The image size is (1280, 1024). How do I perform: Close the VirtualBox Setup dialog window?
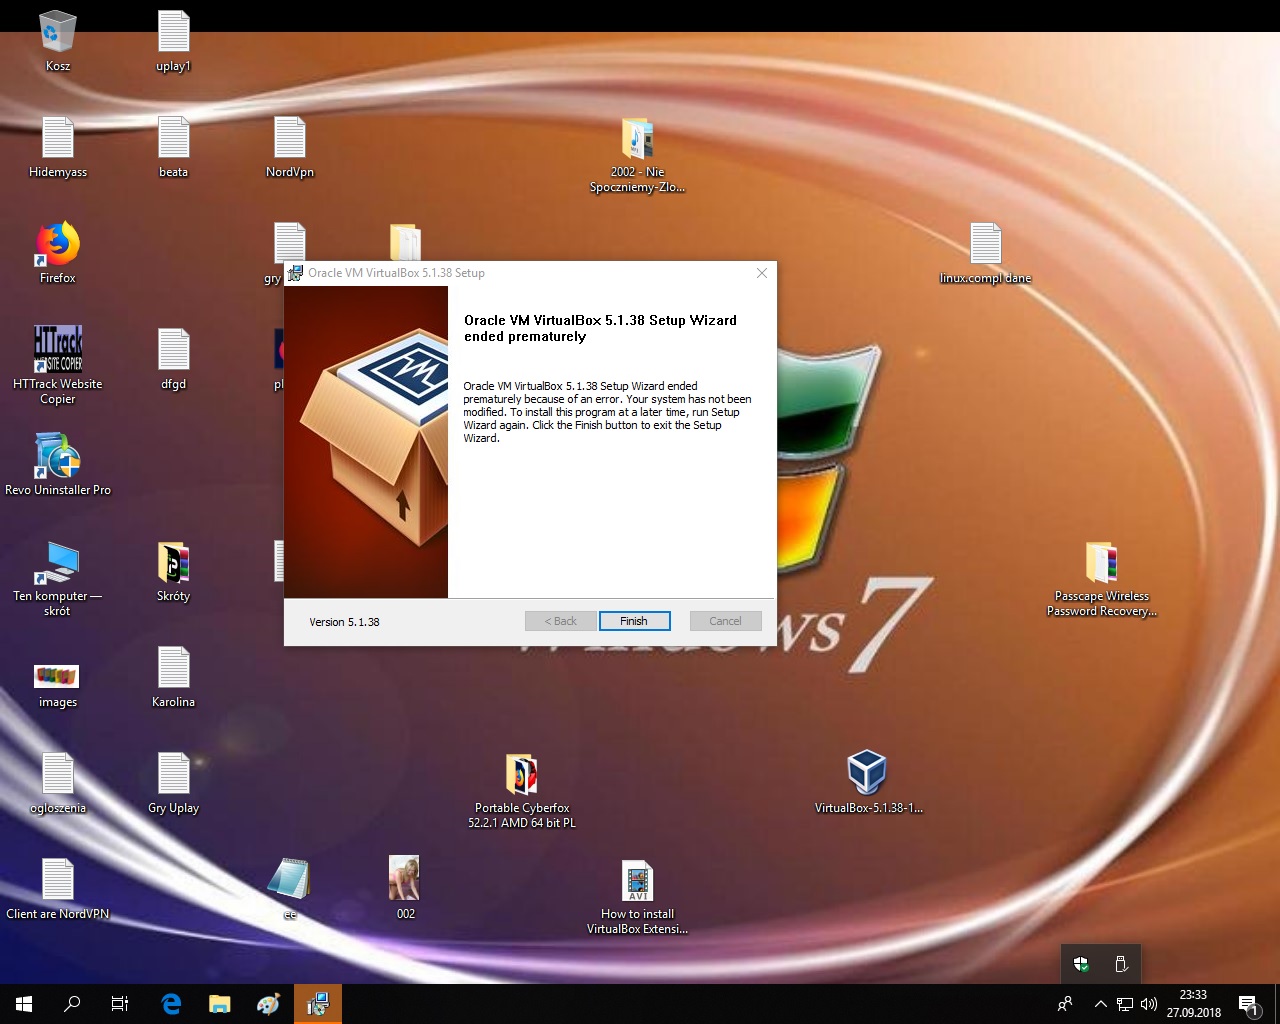coord(762,273)
